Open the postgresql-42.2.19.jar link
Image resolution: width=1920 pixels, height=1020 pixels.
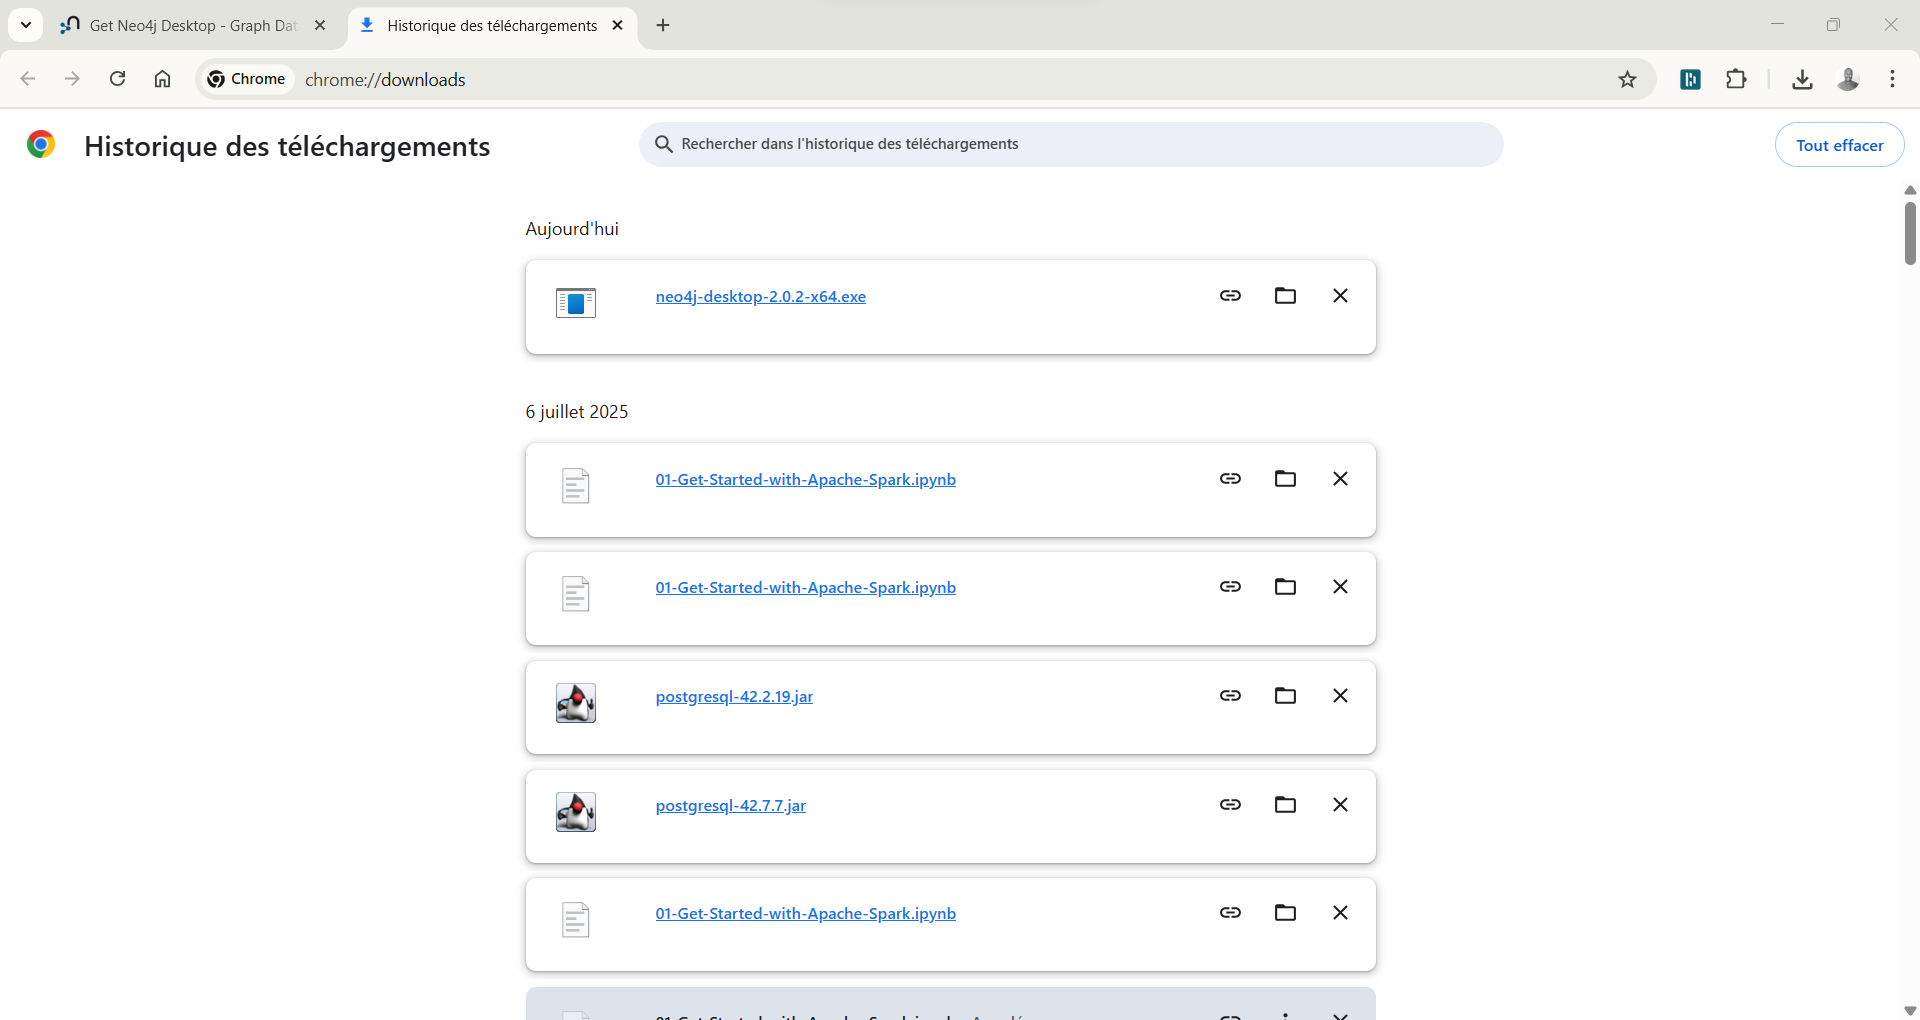click(x=734, y=696)
